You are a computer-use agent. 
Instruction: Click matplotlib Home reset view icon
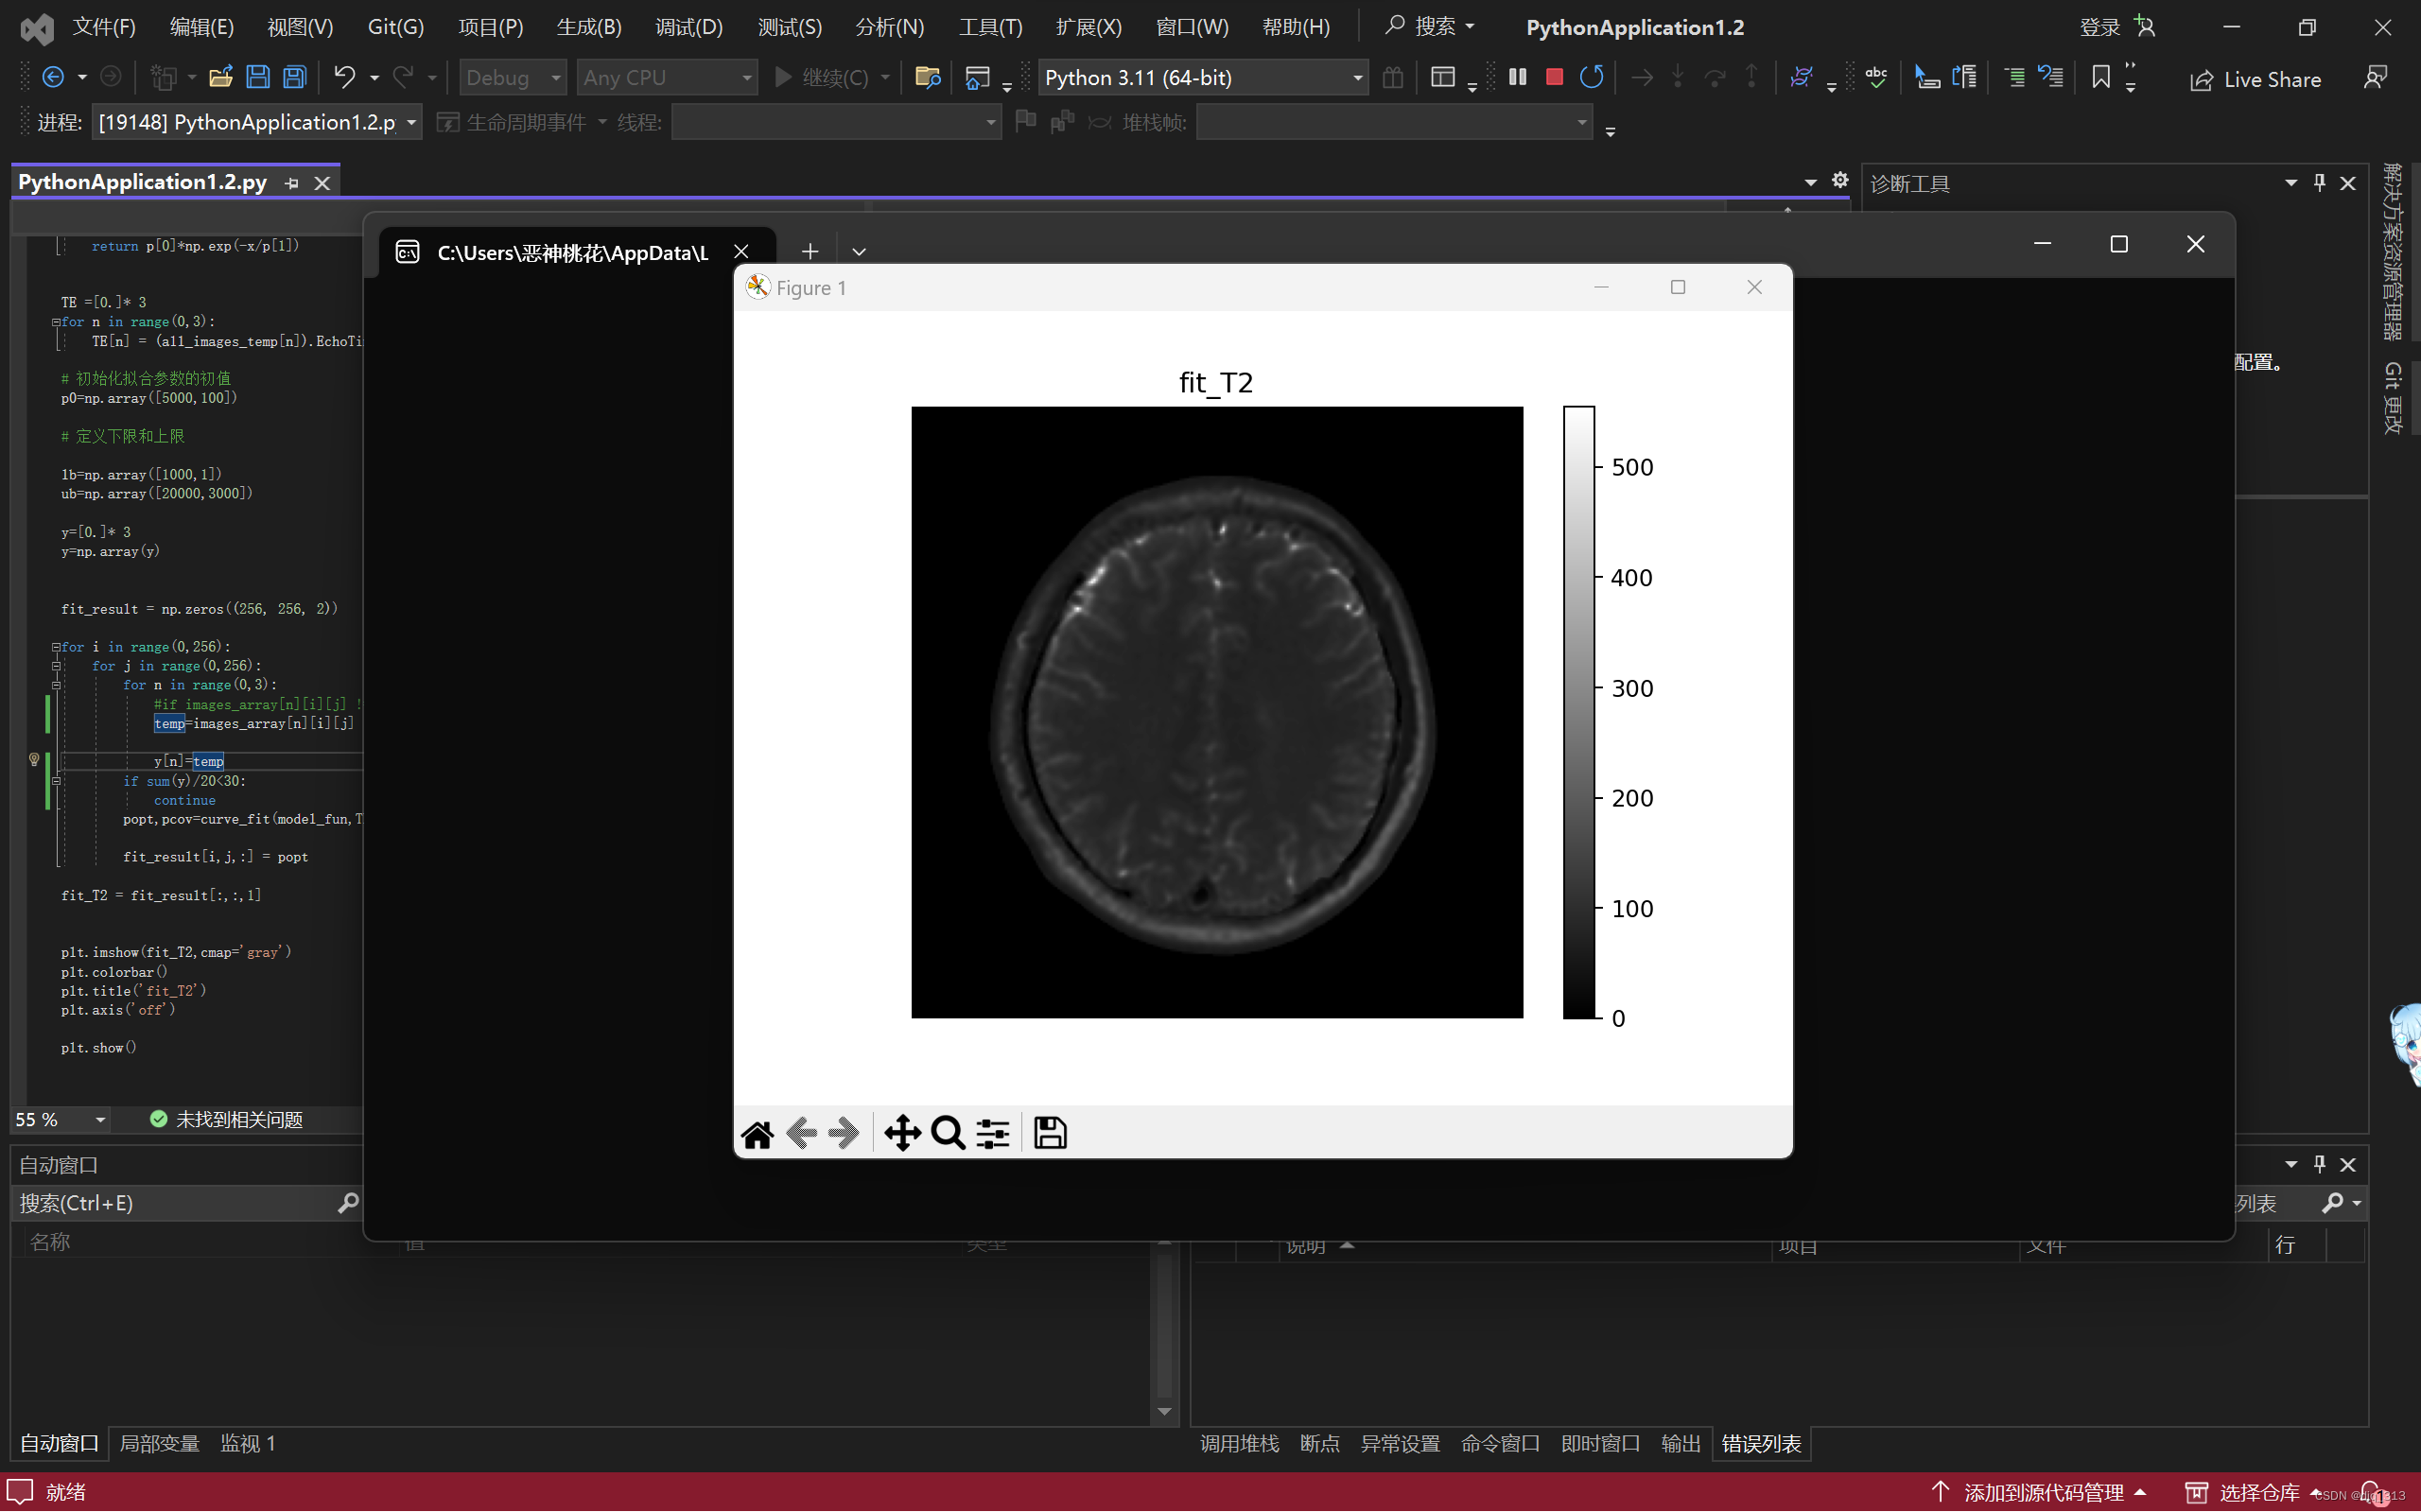tap(757, 1134)
